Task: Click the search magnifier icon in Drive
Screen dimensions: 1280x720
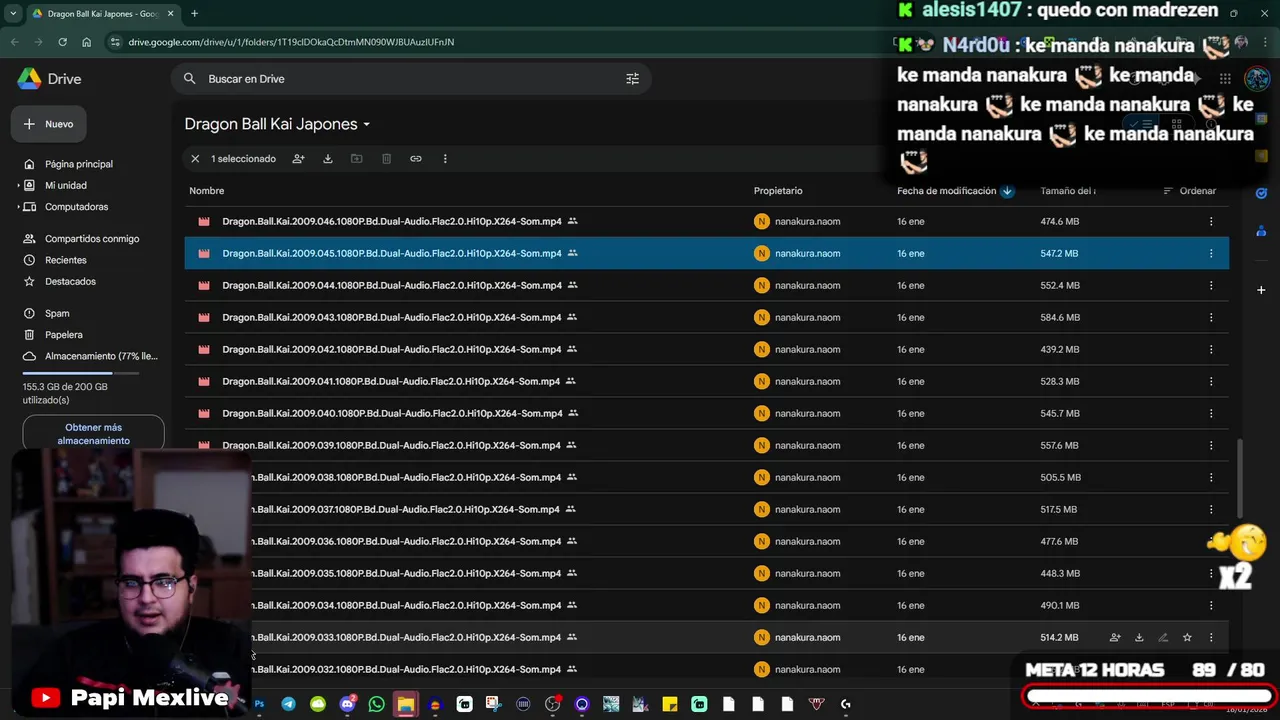Action: [x=190, y=79]
